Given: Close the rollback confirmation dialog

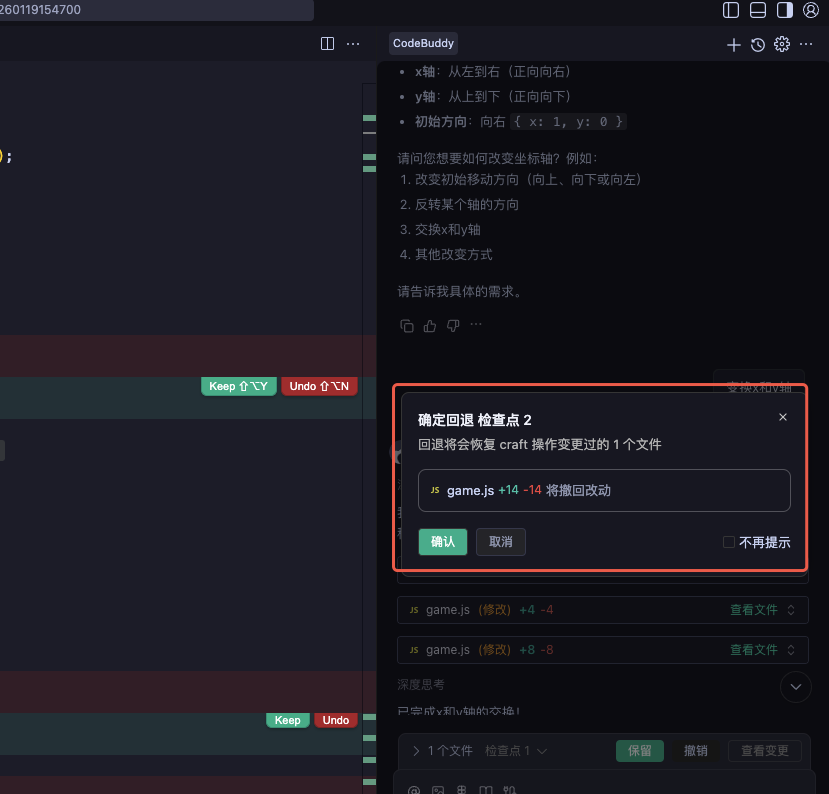Looking at the screenshot, I should click(x=783, y=417).
